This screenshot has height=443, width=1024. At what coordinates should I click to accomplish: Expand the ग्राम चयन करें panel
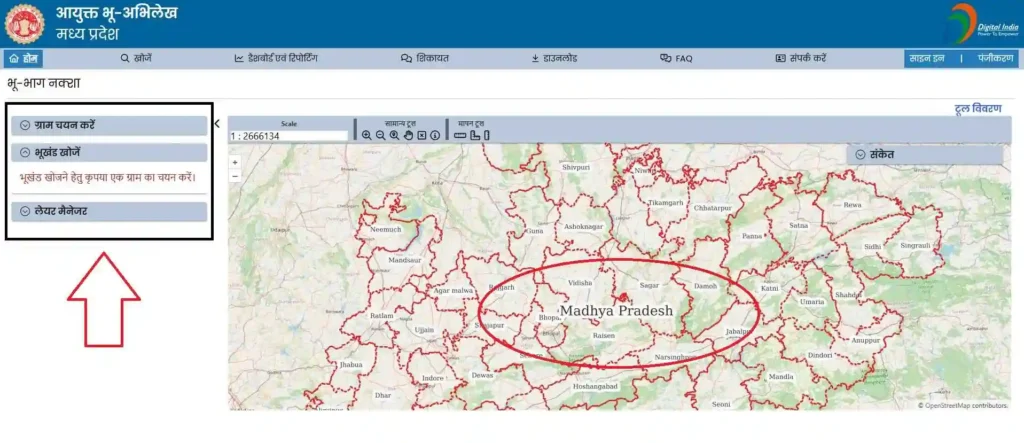pos(108,125)
